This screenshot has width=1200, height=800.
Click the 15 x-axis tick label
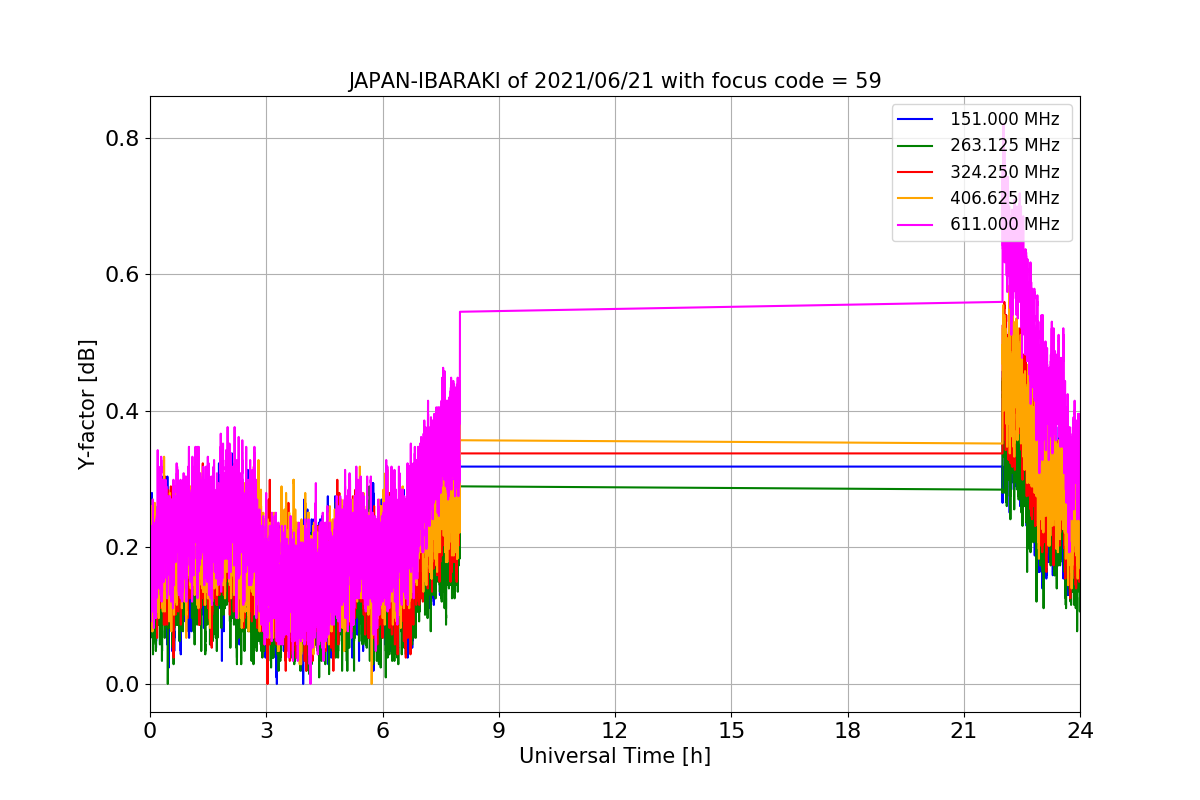point(731,731)
